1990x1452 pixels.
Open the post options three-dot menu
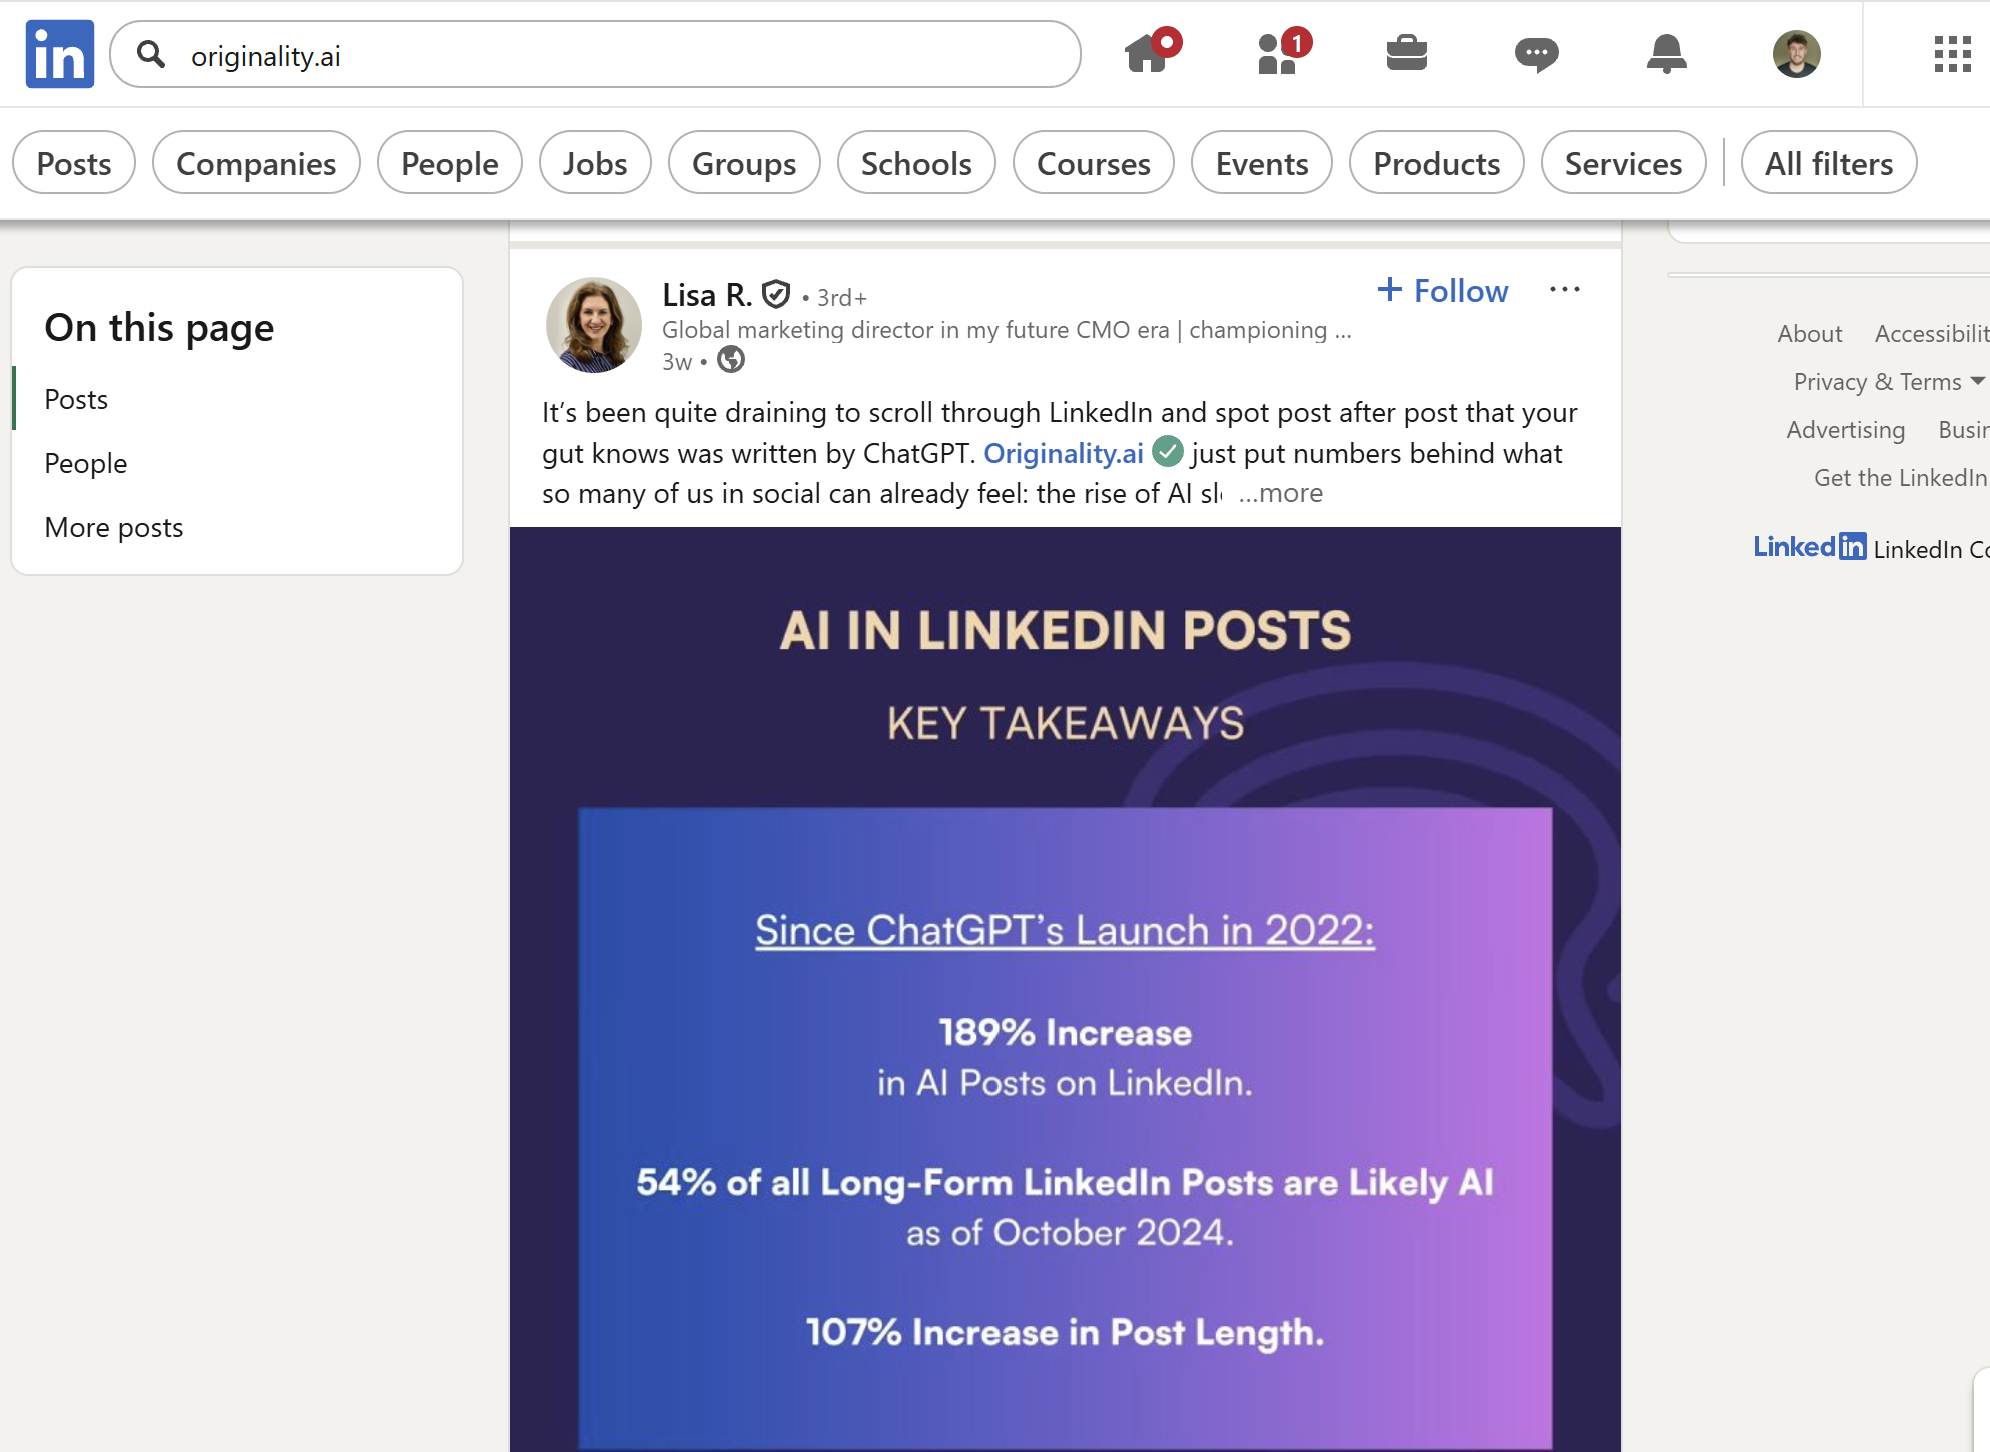1564,290
